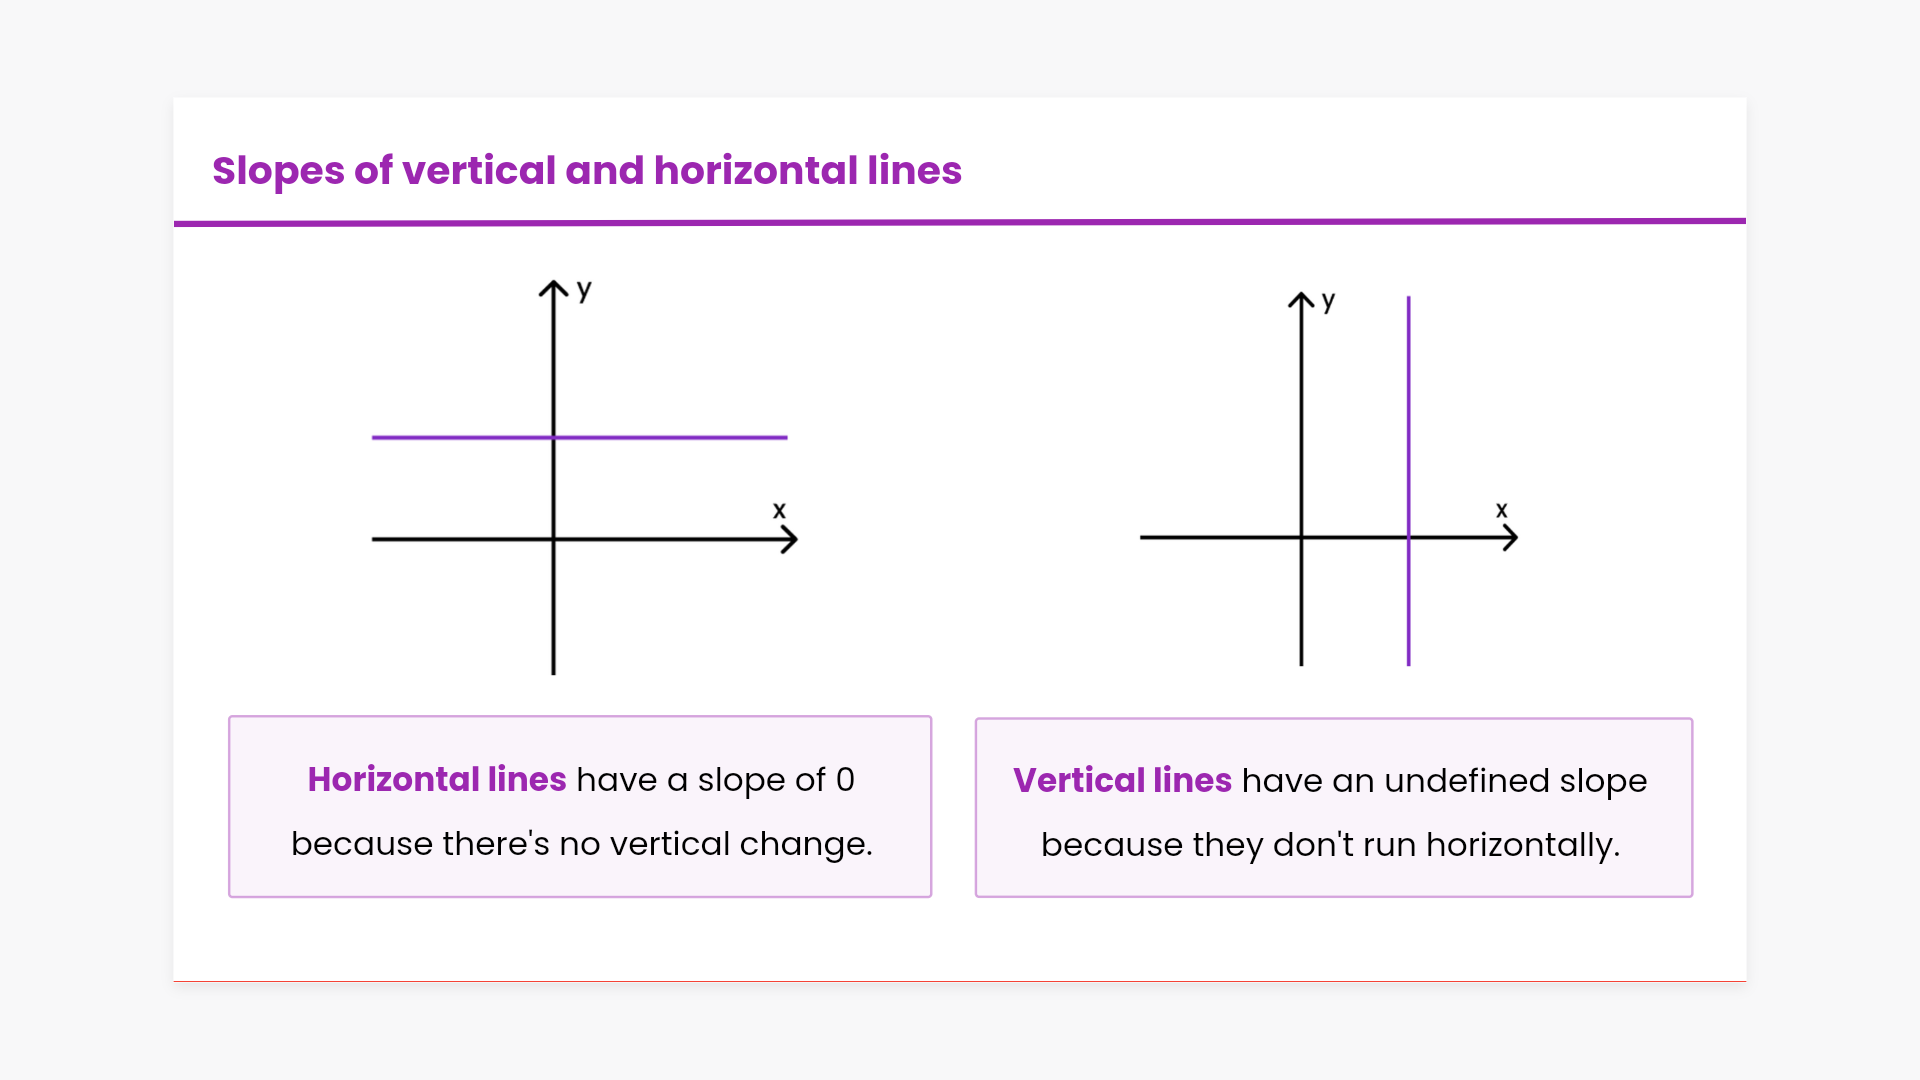Click the text "because there's no vertical change."
The image size is (1920, 1080).
pos(581,844)
